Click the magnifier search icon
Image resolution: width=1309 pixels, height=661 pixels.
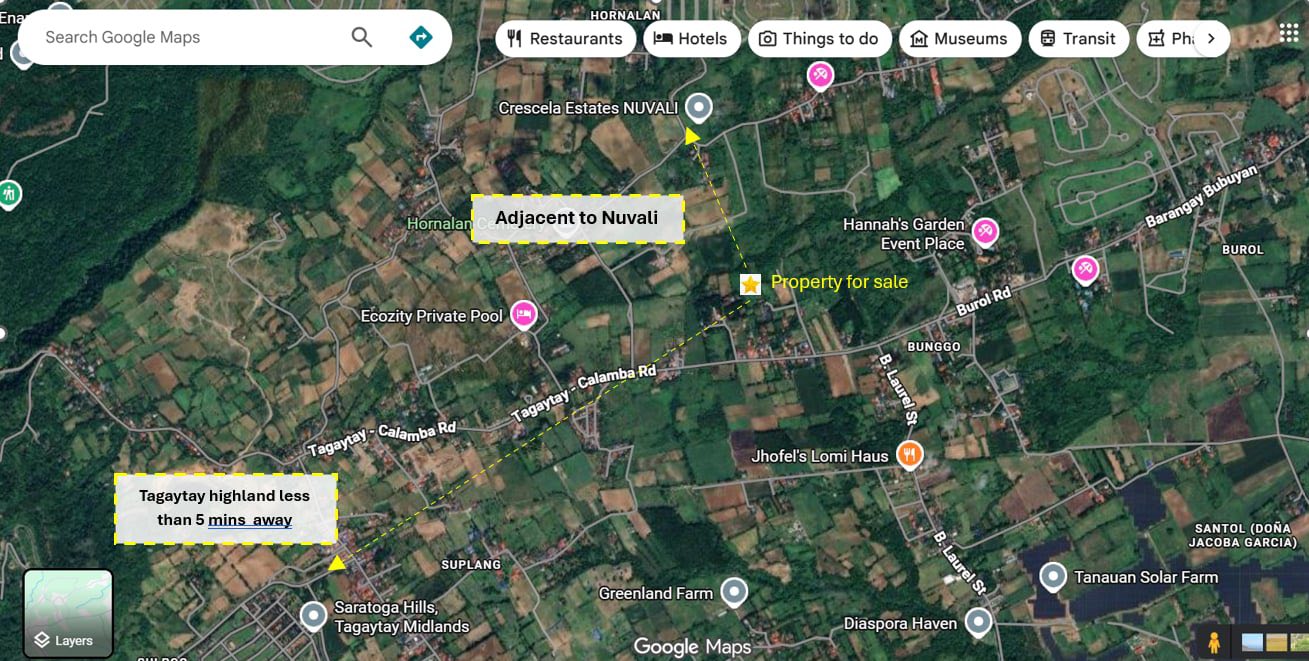[361, 38]
